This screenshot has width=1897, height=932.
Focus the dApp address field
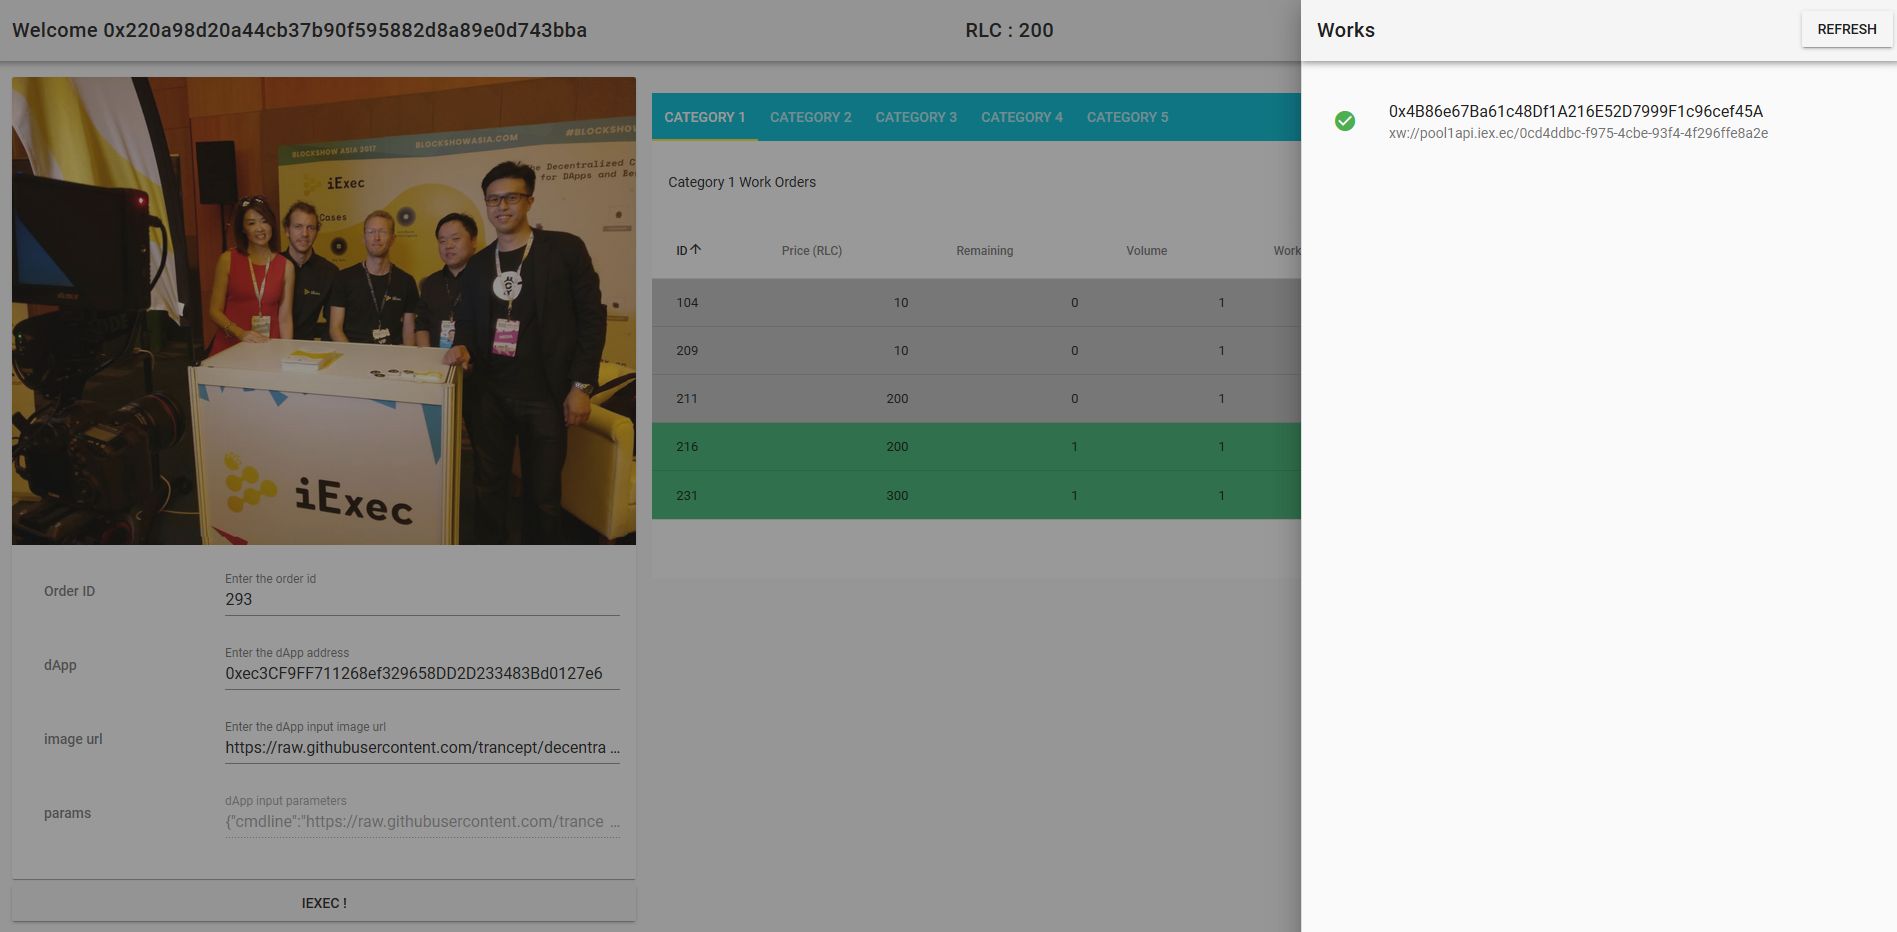(422, 673)
